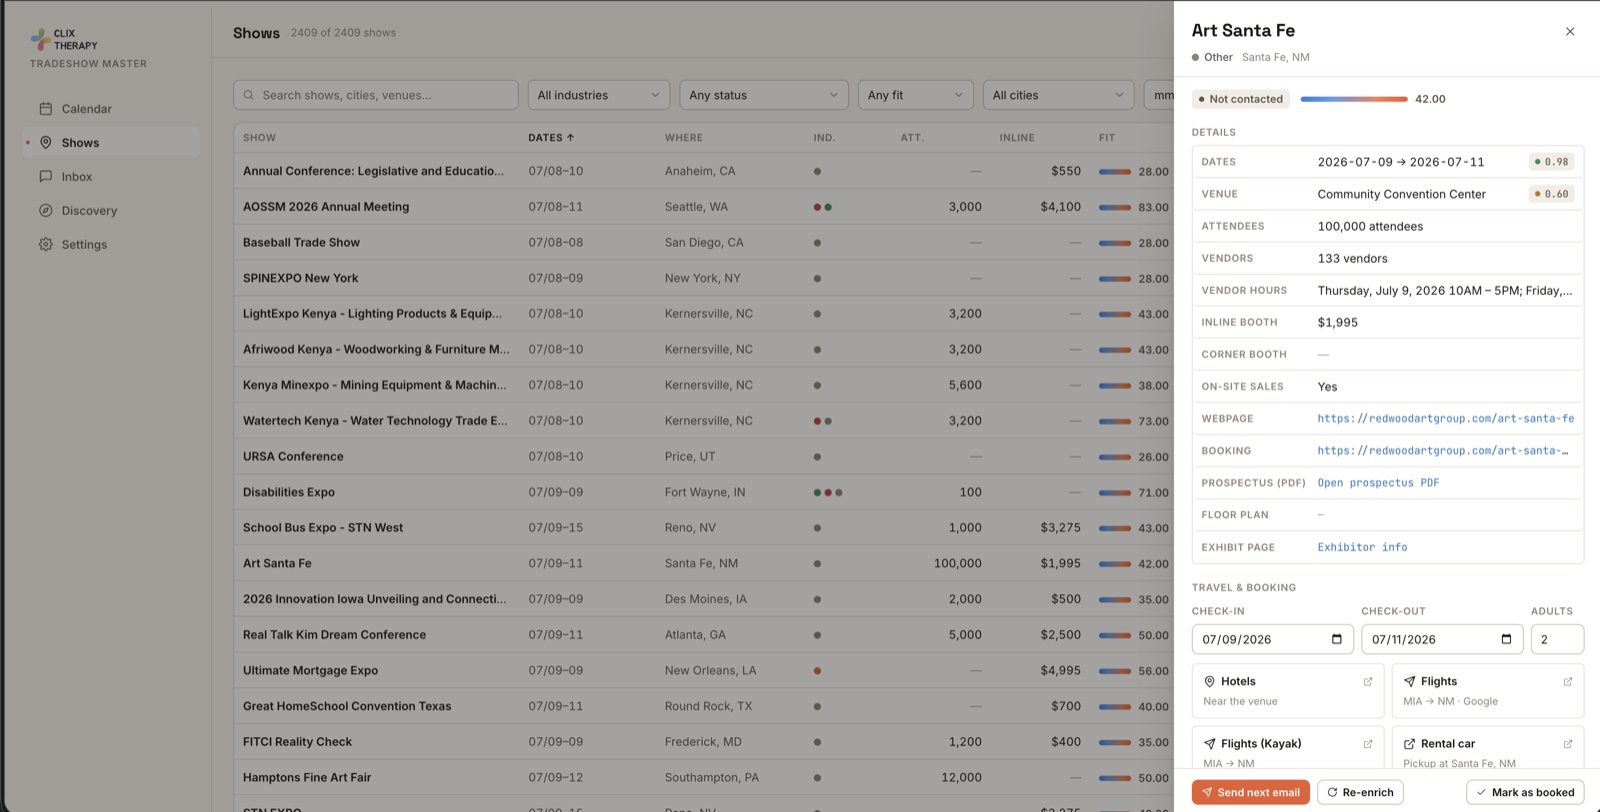Image resolution: width=1600 pixels, height=812 pixels.
Task: Open the Any fit dropdown
Action: pos(916,95)
